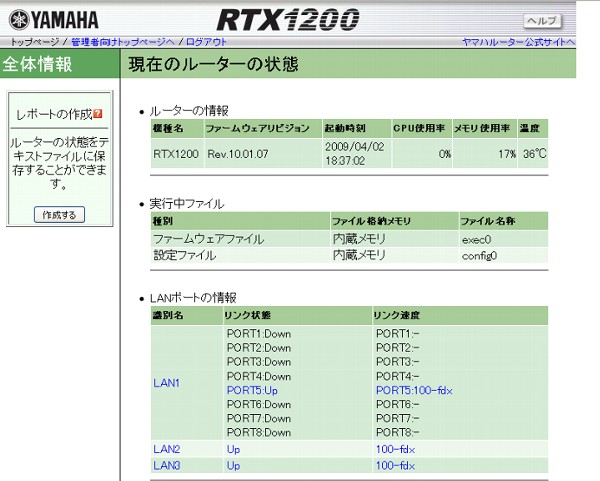Open the red help icon beside レポートの作成

point(98,114)
